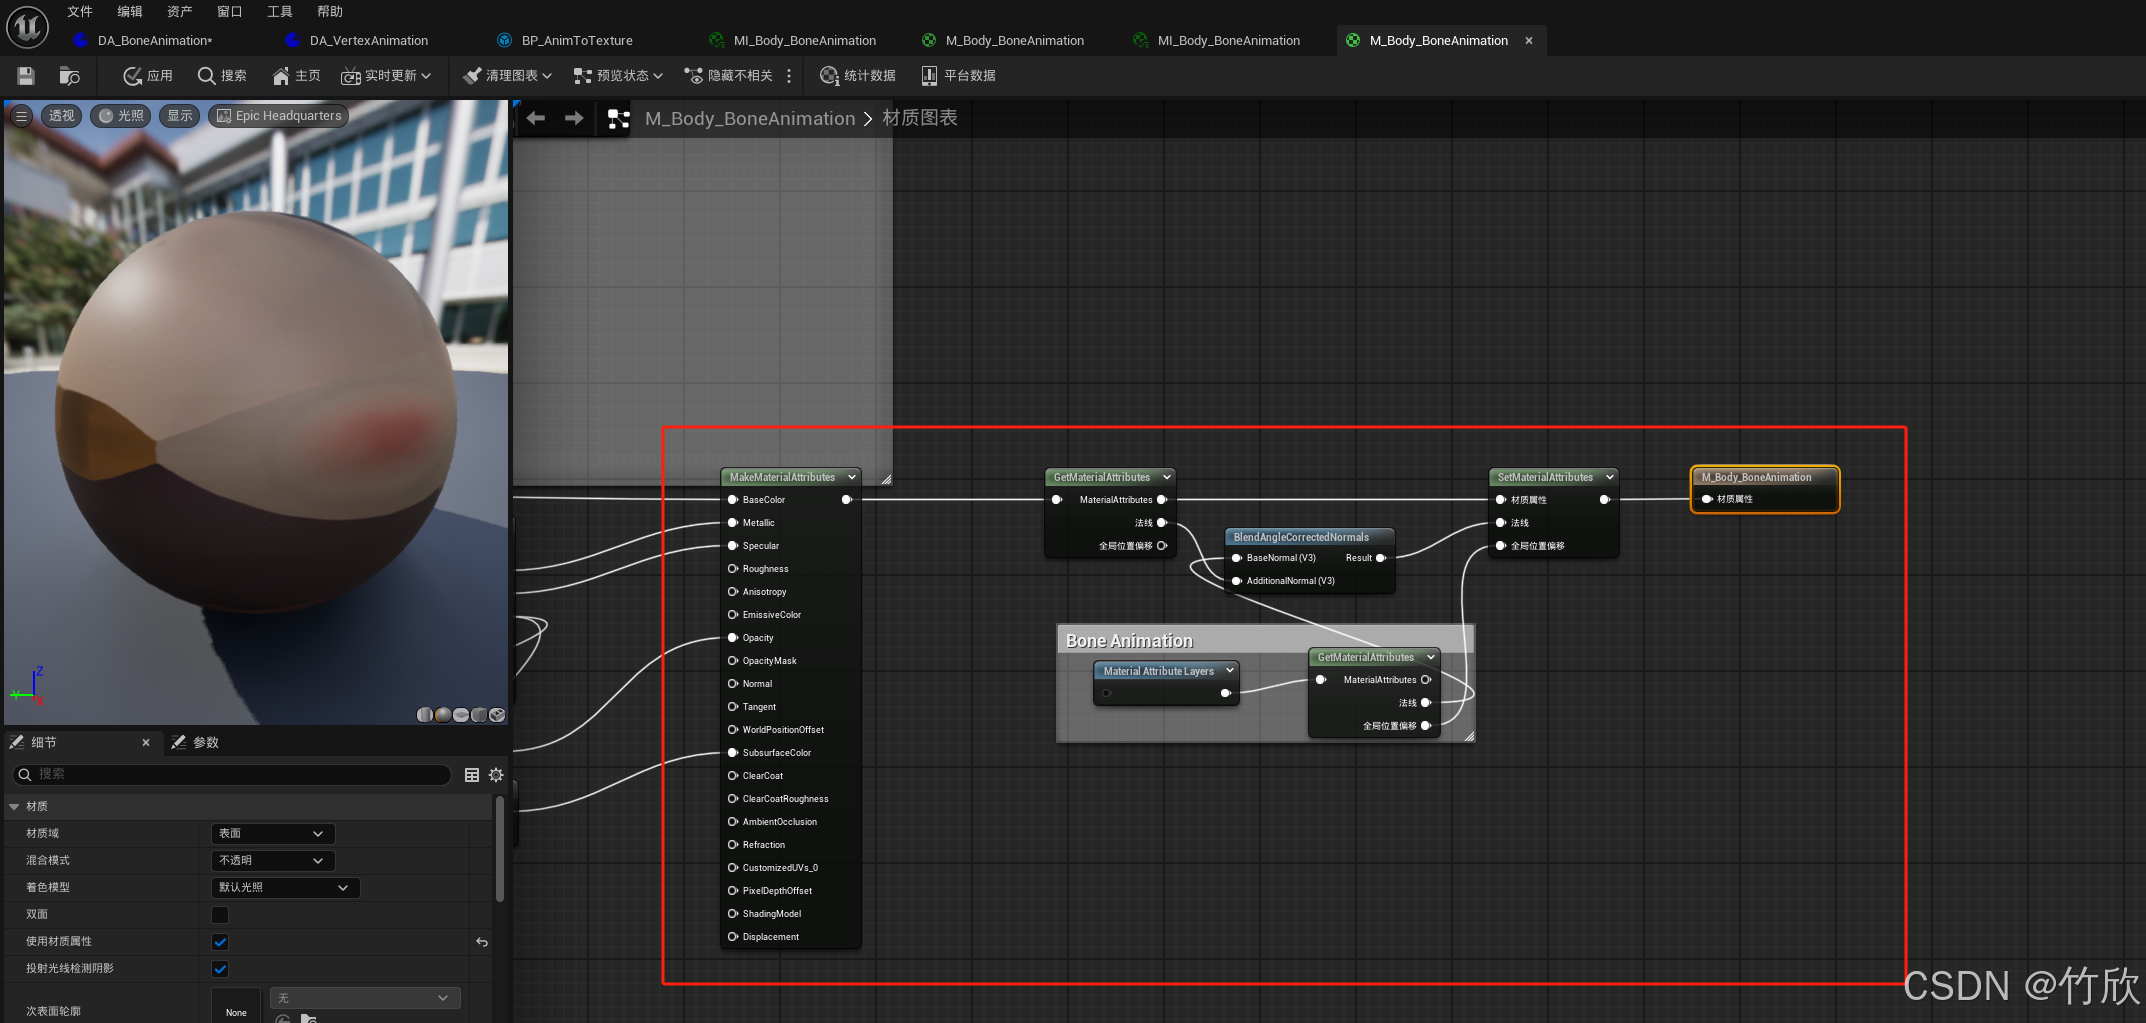Click the 主页 (Home) toolbar icon

pos(294,75)
